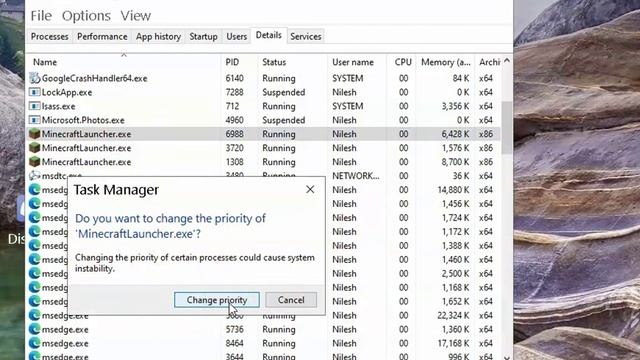Cancel the priority change dialog
The image size is (640, 360).
pos(291,300)
